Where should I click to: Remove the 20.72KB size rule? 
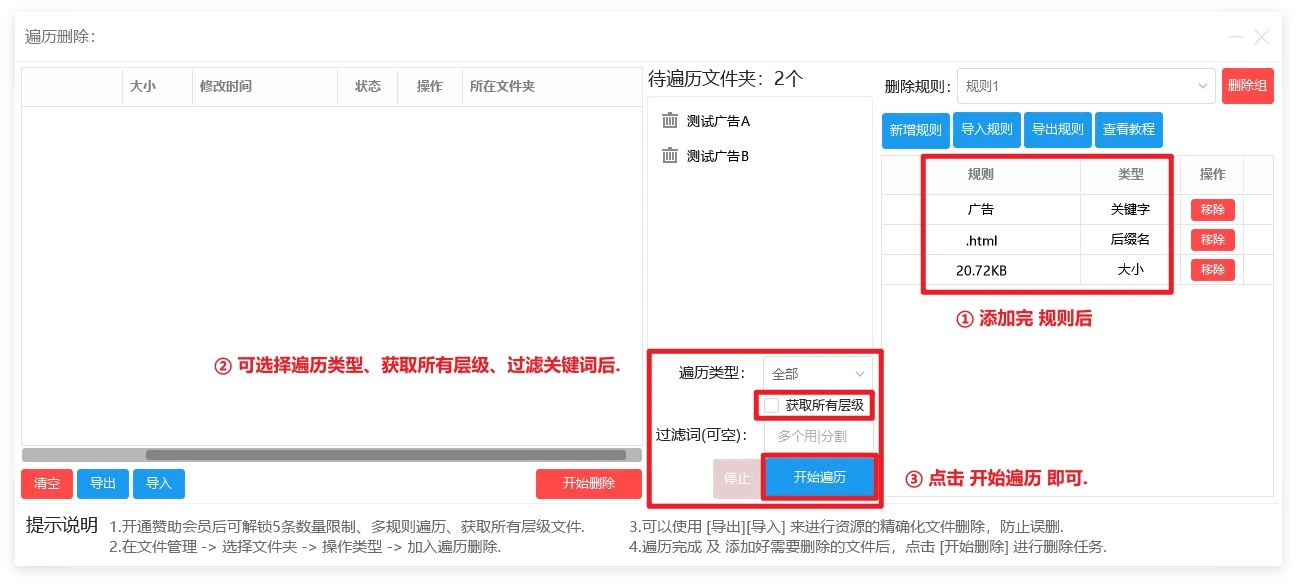tap(1212, 270)
